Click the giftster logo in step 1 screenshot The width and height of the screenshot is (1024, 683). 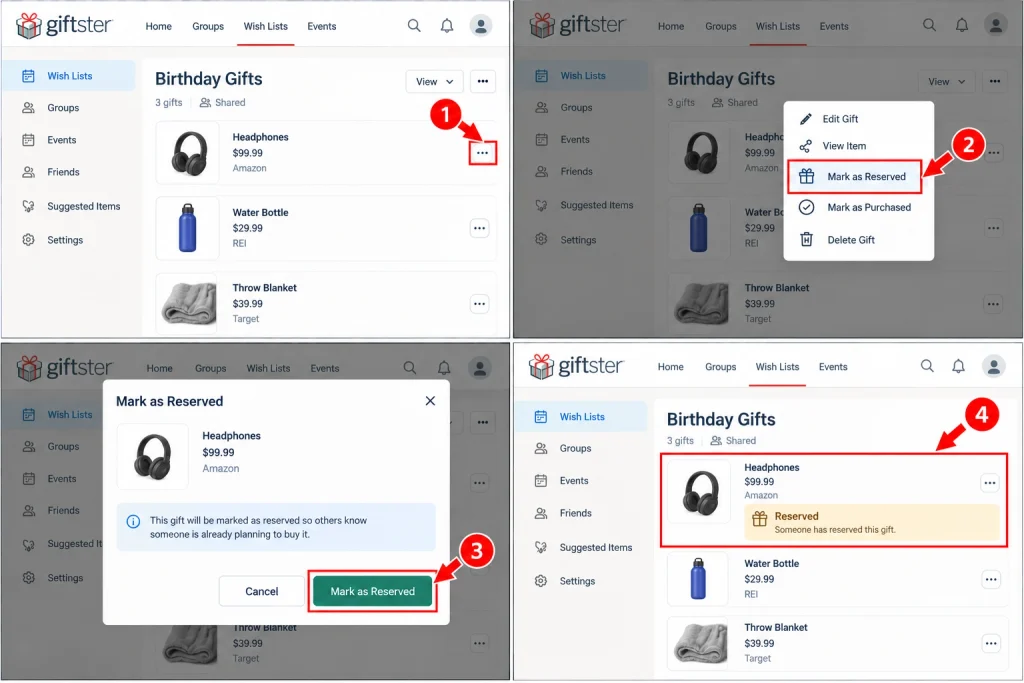coord(64,25)
